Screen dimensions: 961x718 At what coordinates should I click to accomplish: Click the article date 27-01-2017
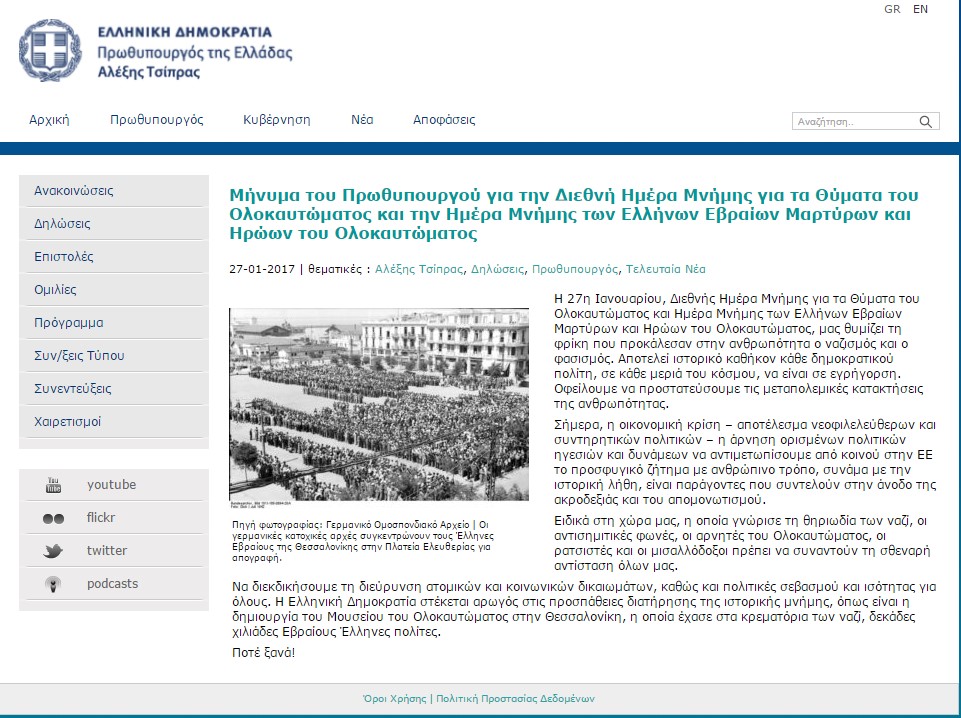[x=262, y=269]
